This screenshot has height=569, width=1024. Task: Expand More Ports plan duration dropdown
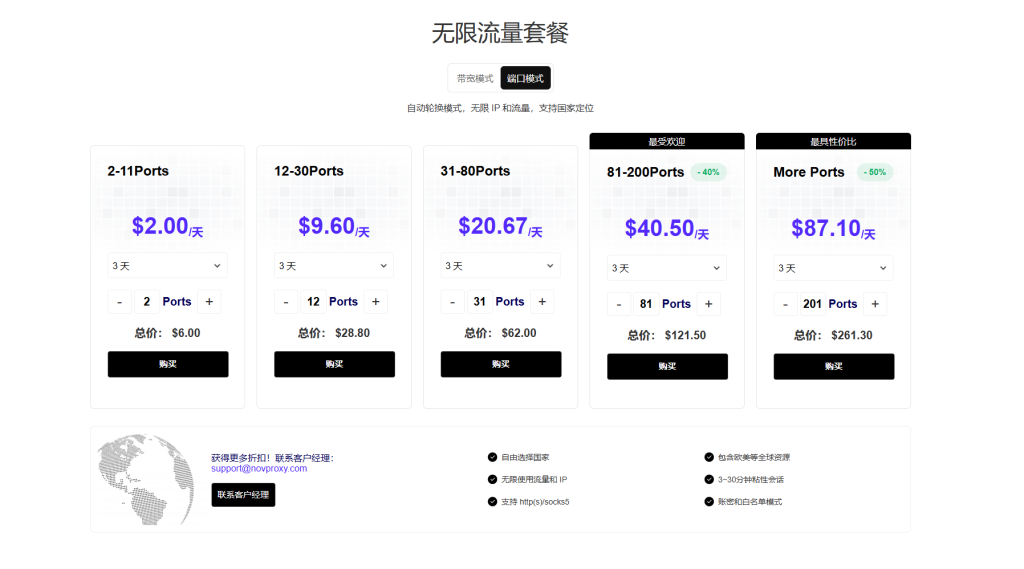[833, 268]
